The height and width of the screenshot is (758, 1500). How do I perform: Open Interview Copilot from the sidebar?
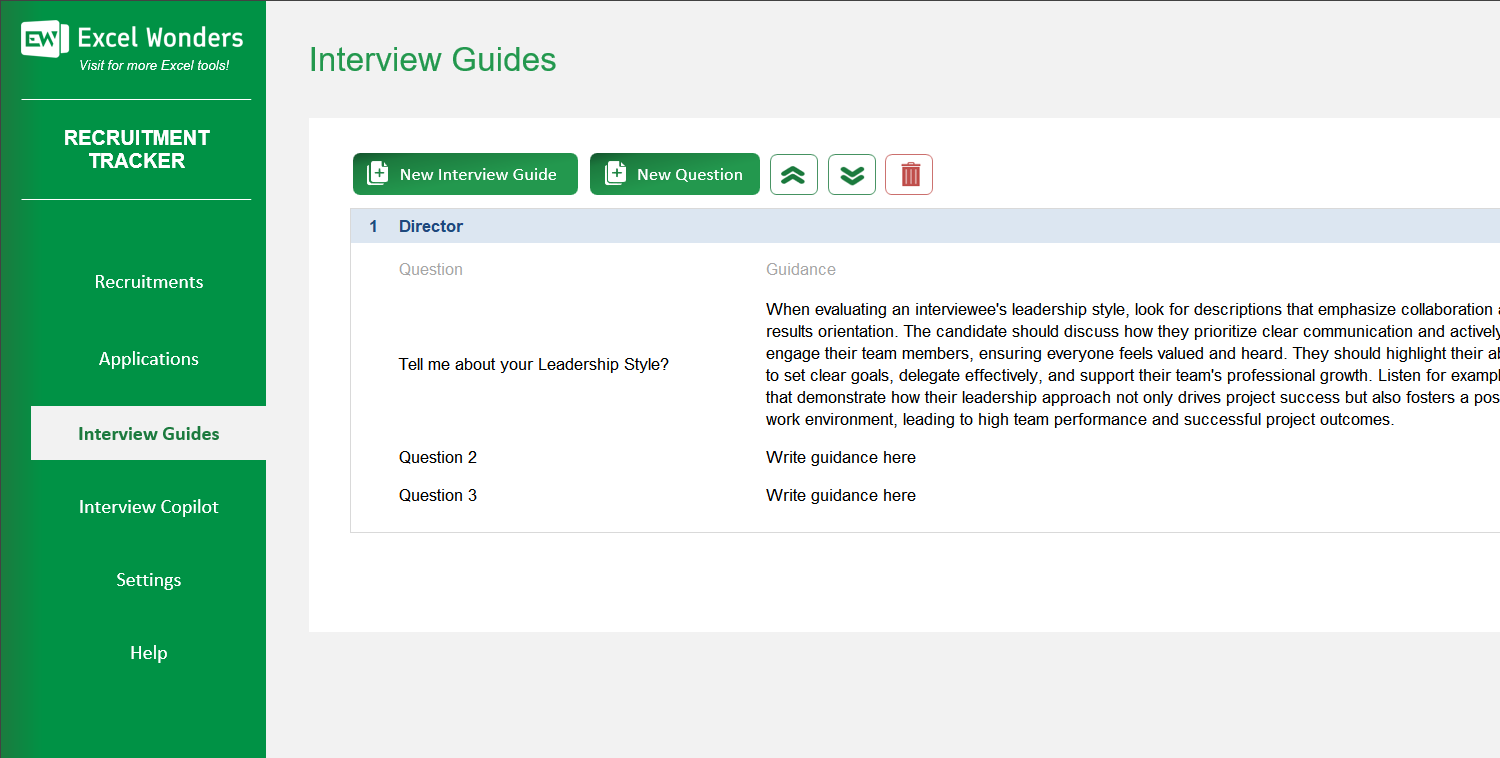(148, 507)
